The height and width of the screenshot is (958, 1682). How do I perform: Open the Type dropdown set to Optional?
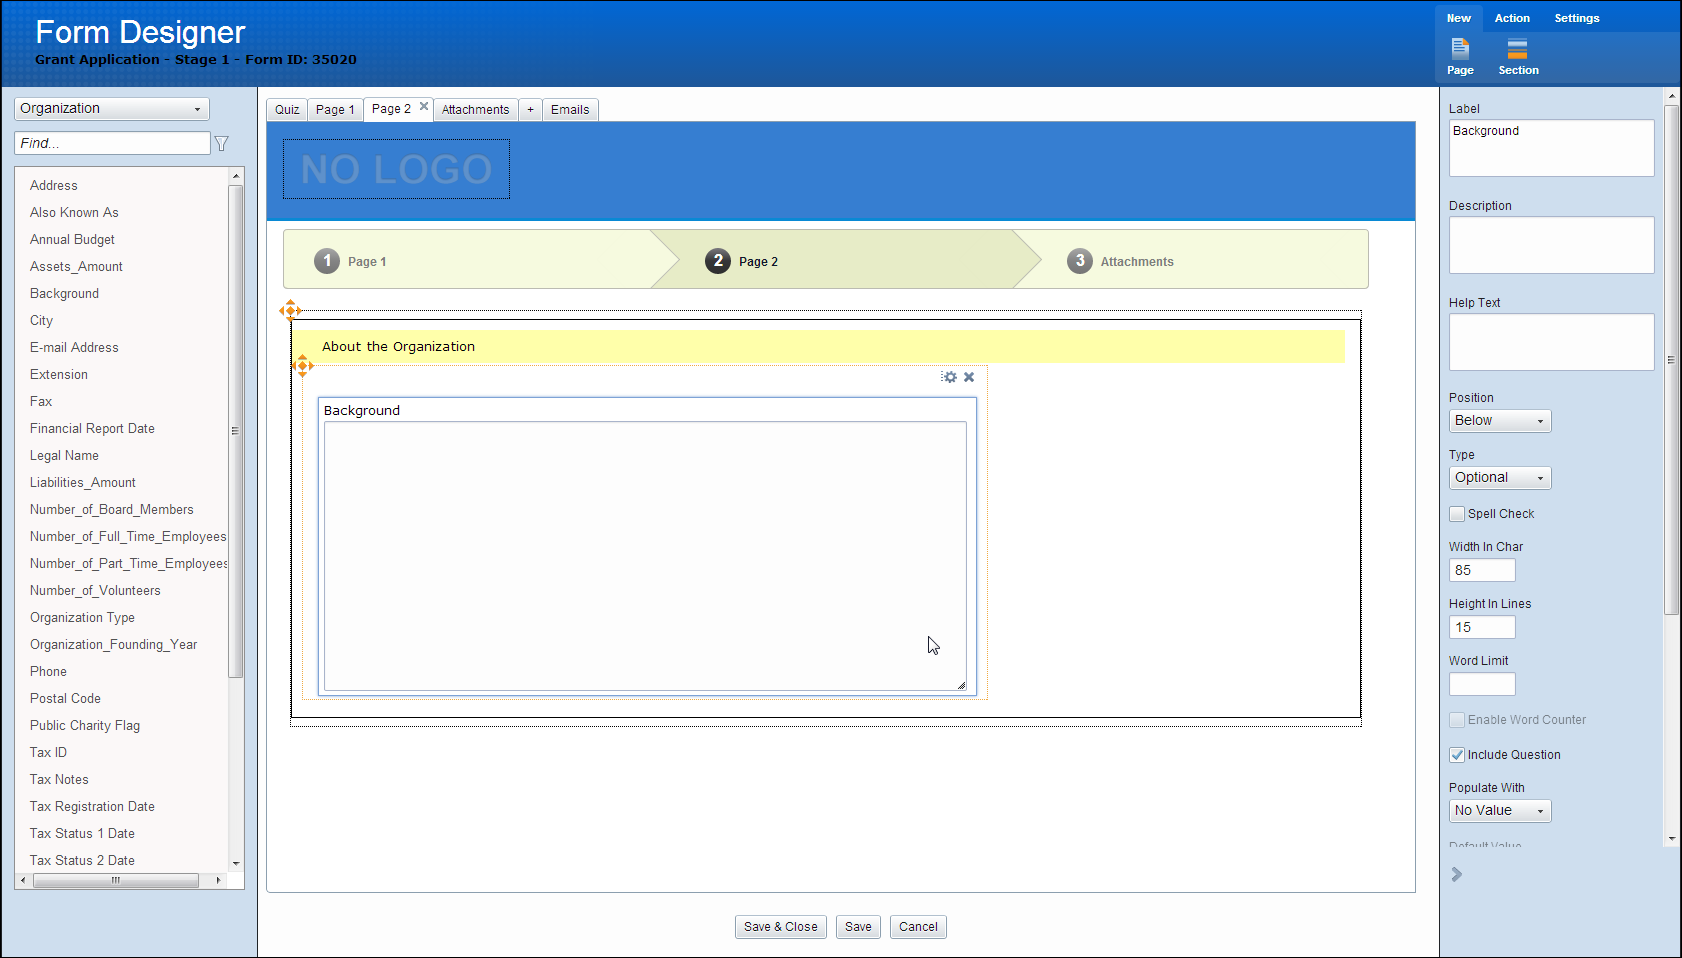point(1499,478)
